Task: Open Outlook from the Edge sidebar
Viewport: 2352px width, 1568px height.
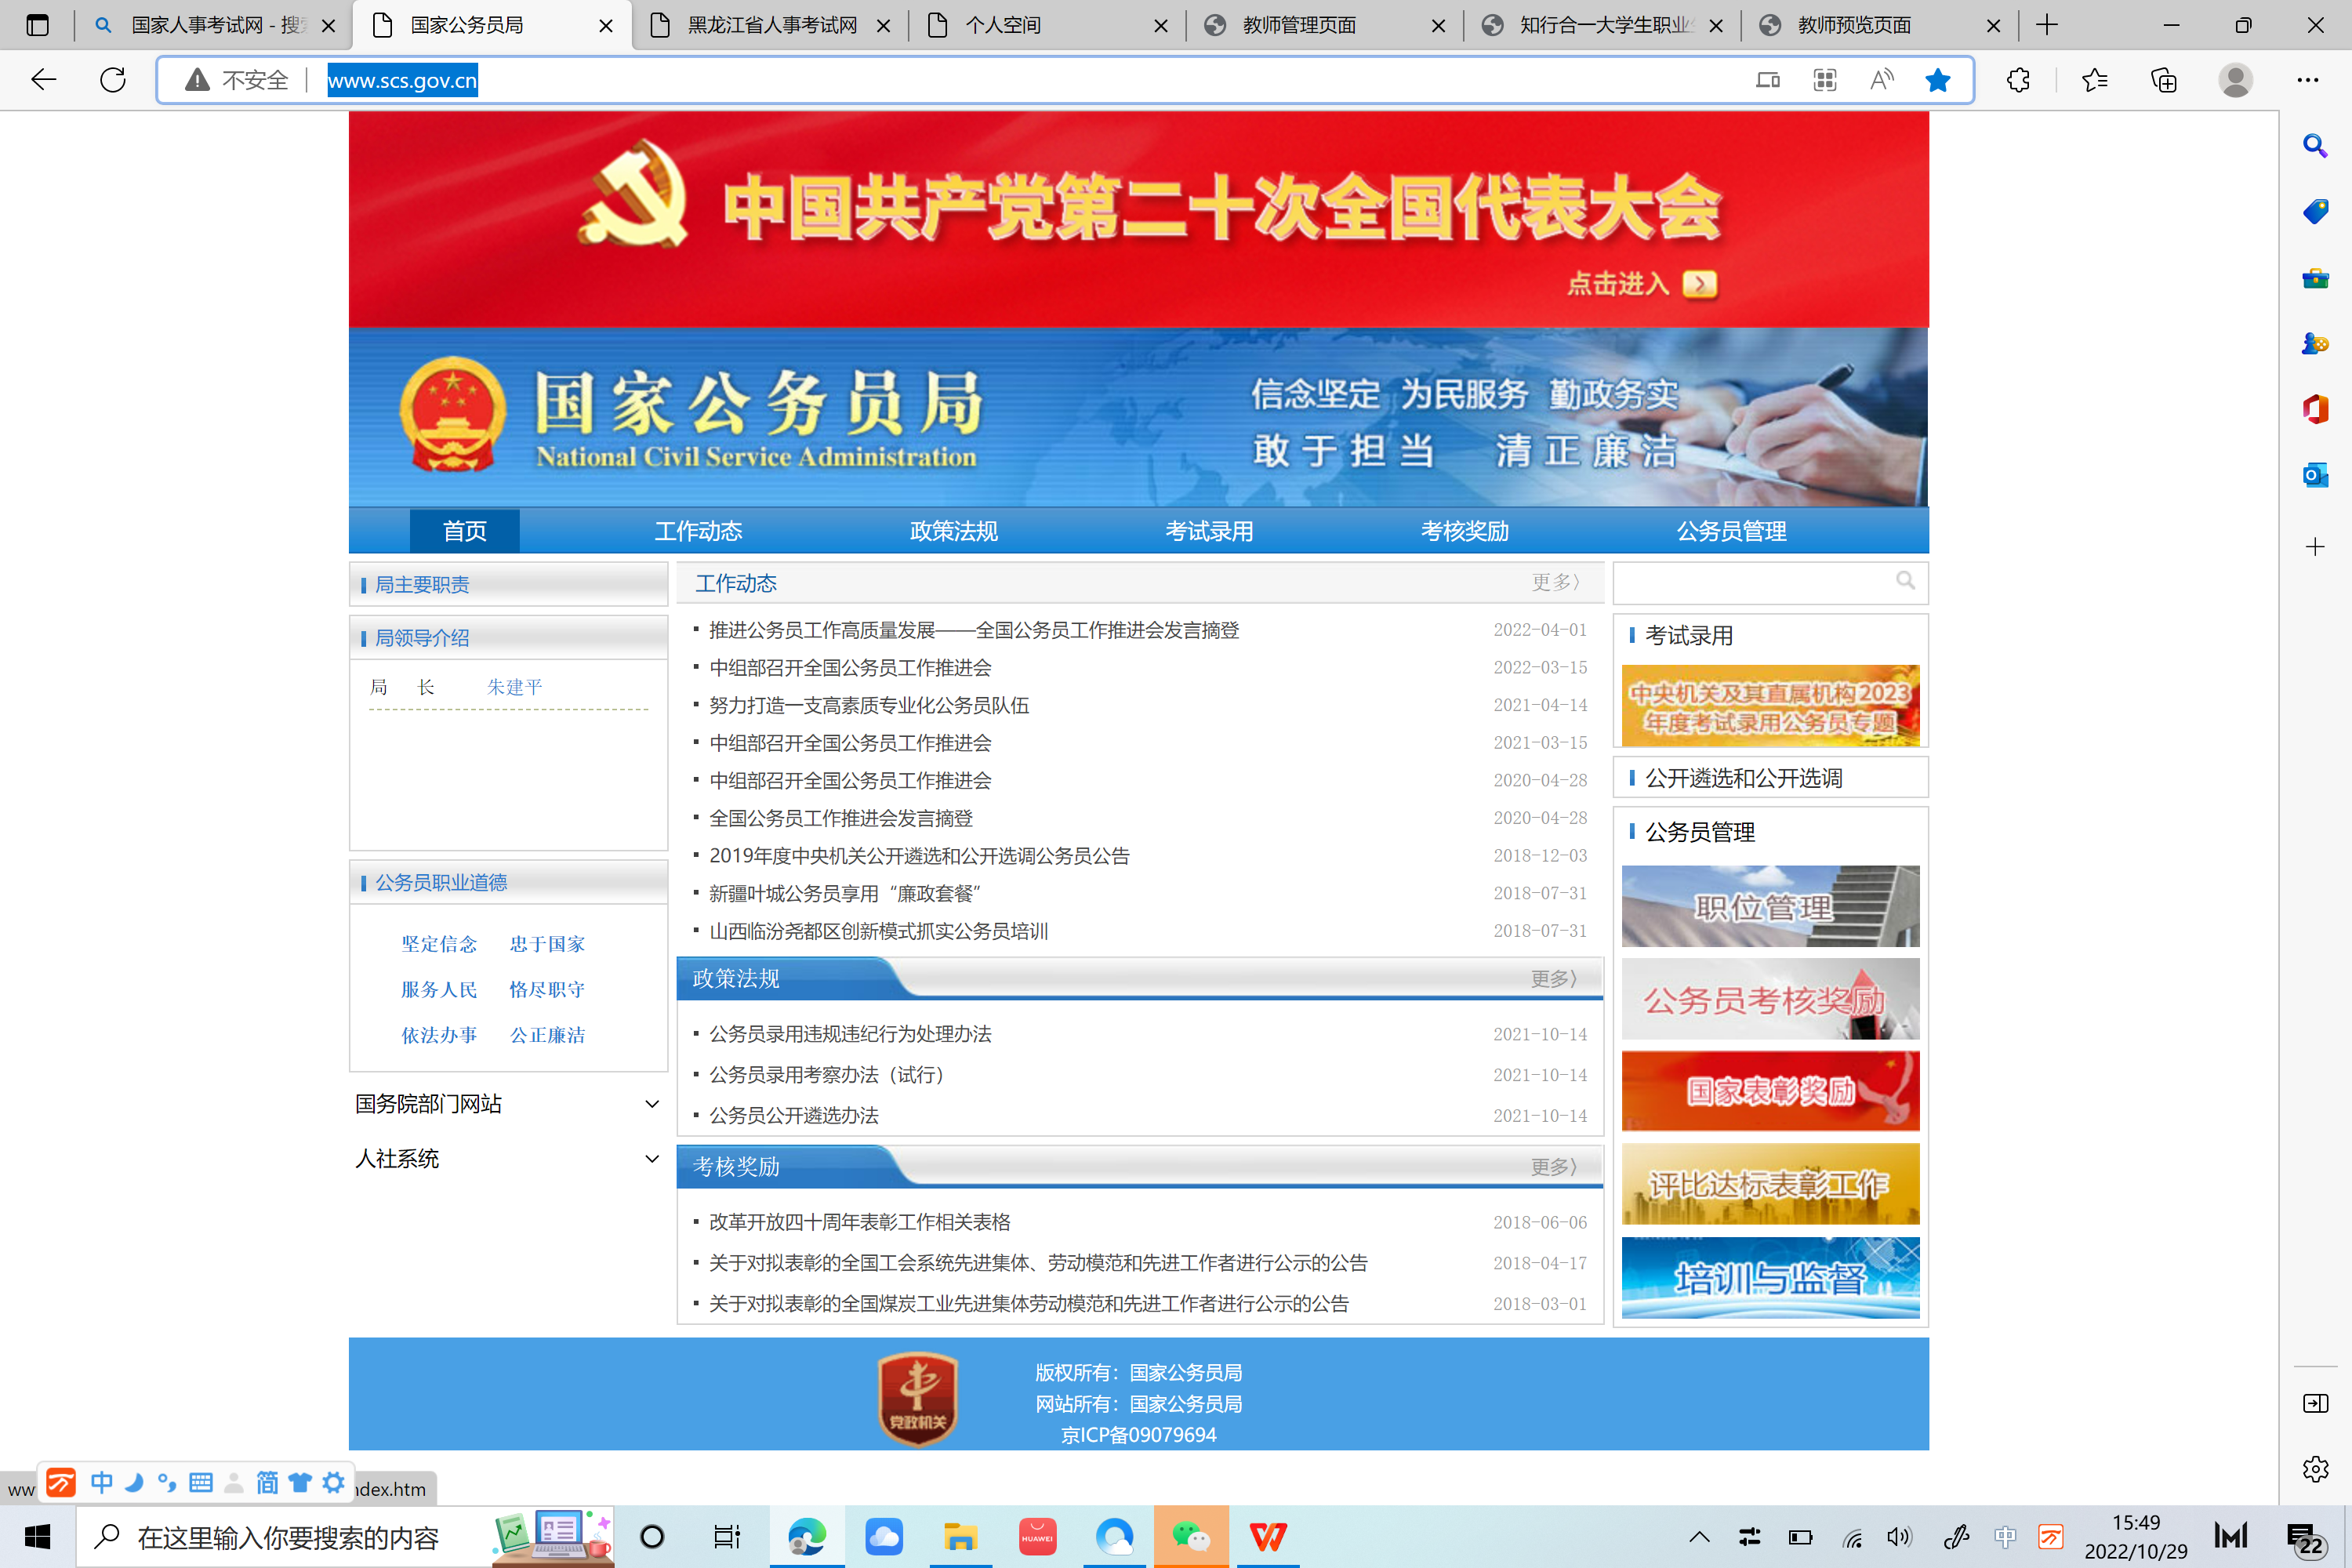Action: pyautogui.click(x=2314, y=475)
